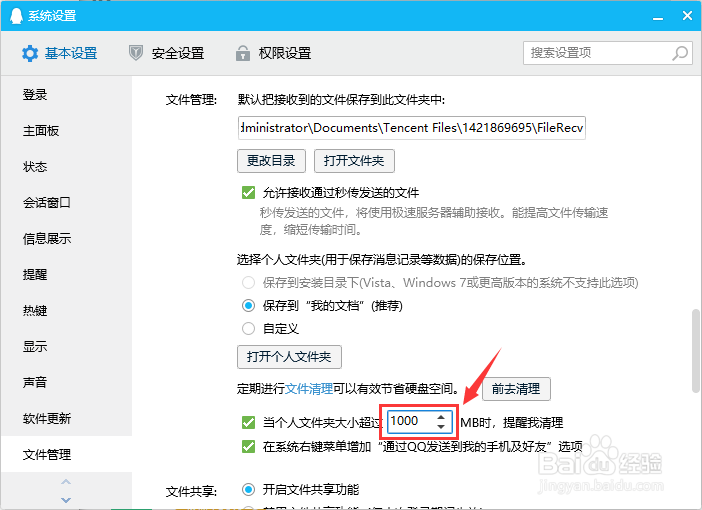Decrease the folder size limit with down arrow
Viewport: 702px width, 510px height.
pos(441,426)
